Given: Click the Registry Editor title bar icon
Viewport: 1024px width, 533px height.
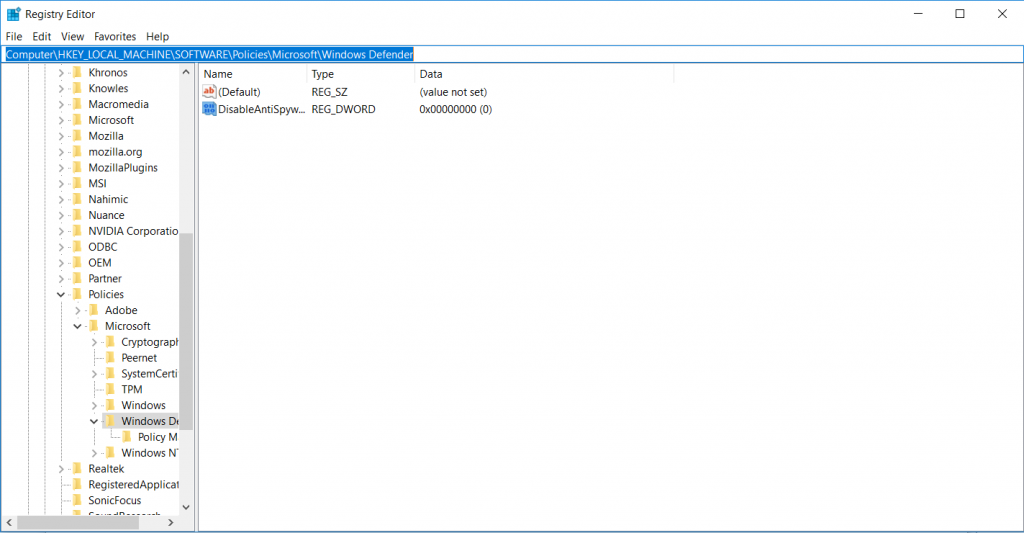Looking at the screenshot, I should [x=13, y=14].
